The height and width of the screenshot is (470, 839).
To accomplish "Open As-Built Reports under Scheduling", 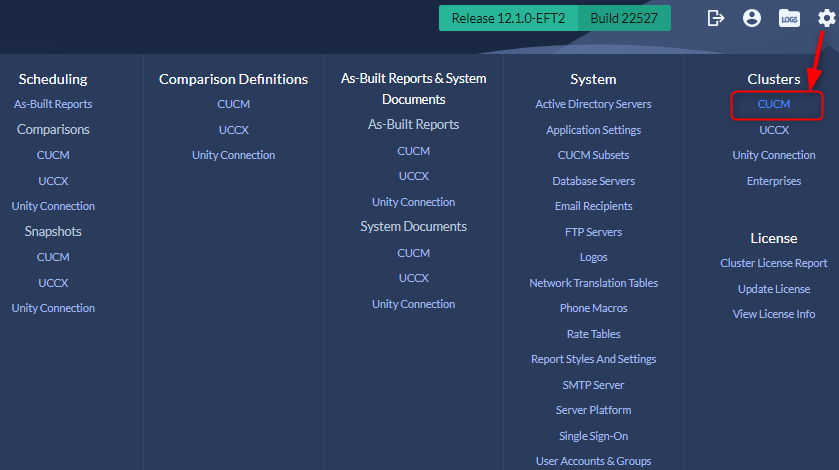I will click(53, 104).
